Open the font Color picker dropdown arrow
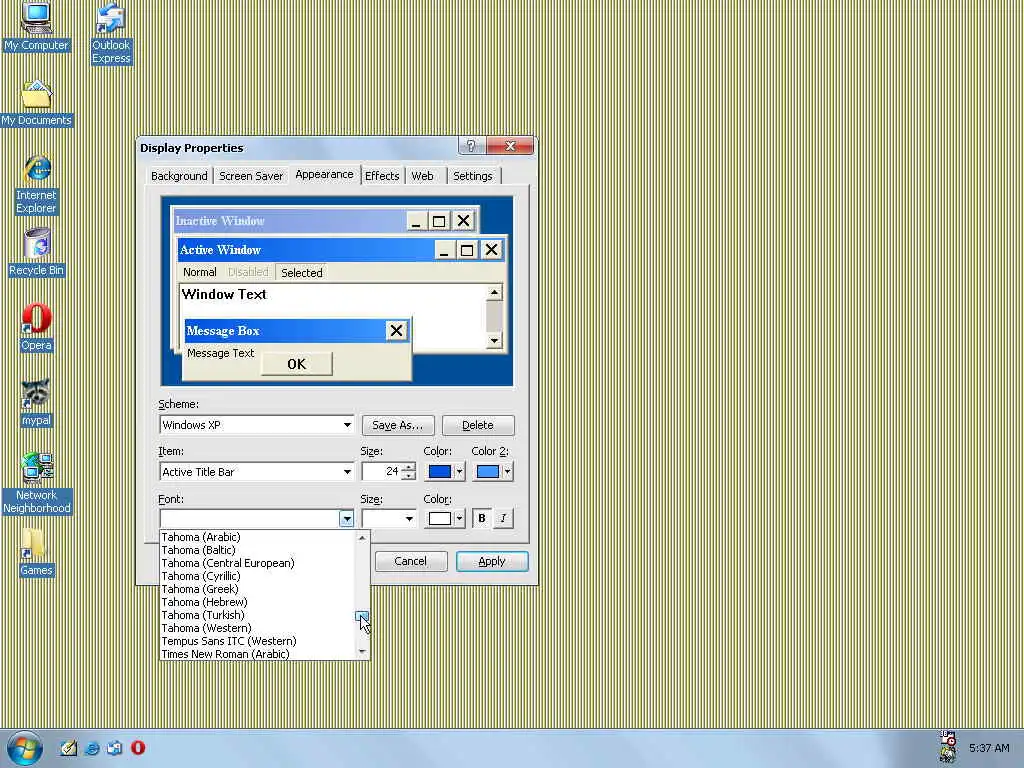This screenshot has height=768, width=1024. click(x=459, y=519)
